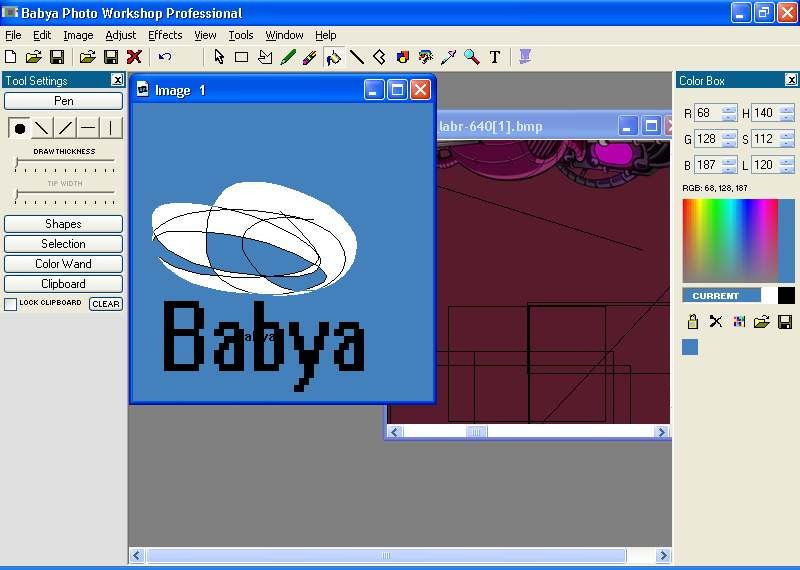Pick a color from the rainbow spectrum
This screenshot has height=570, width=800.
click(730, 240)
